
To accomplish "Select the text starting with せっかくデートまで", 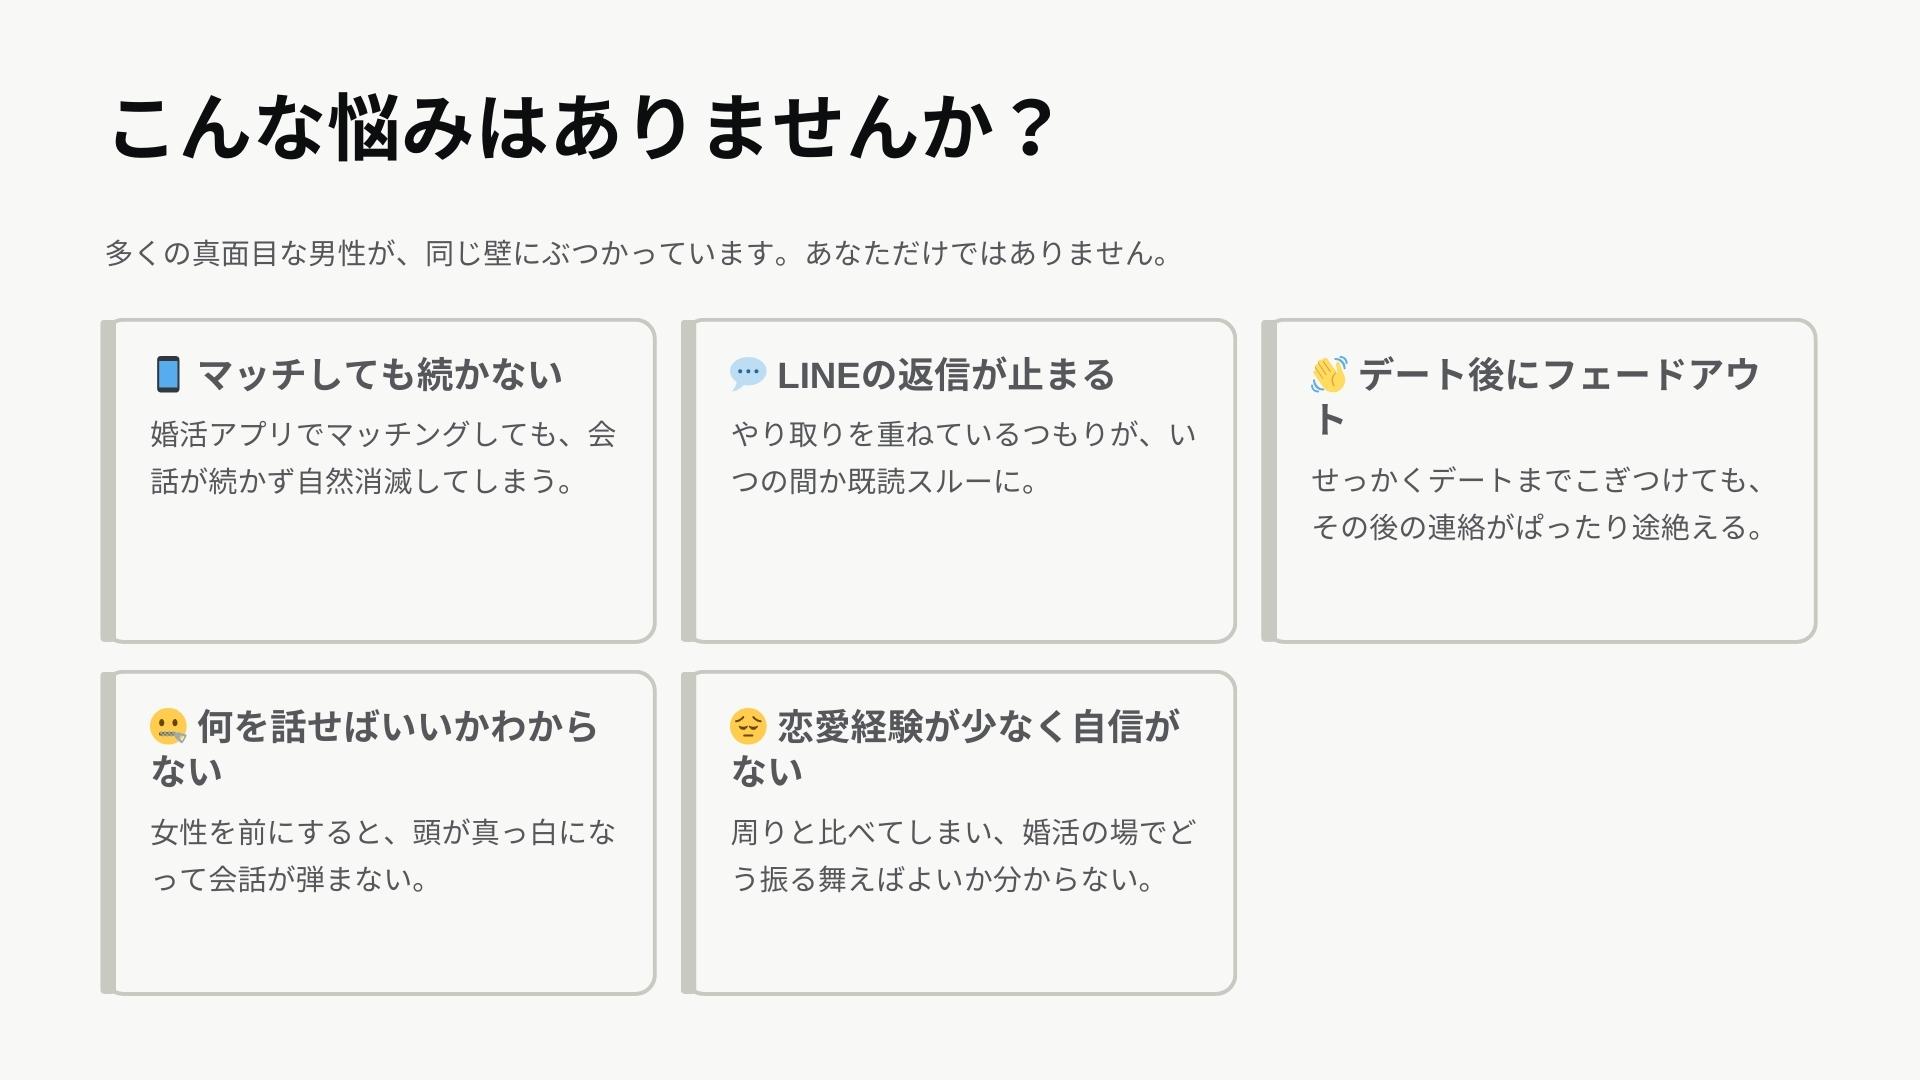I will (x=1537, y=504).
